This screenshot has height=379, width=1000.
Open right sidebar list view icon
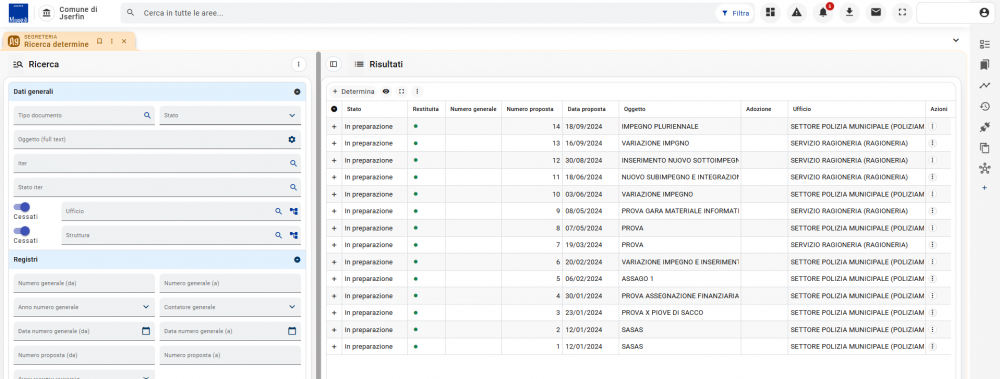pos(985,44)
